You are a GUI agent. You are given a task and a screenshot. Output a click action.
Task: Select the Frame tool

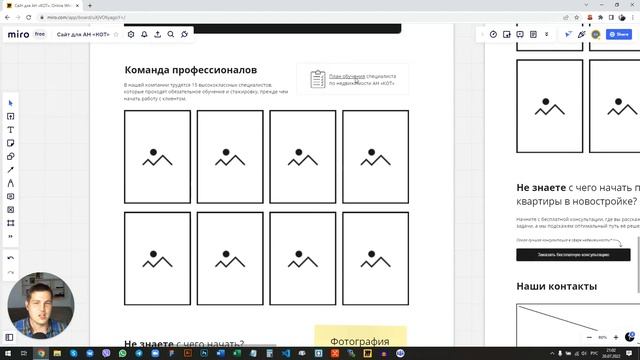click(11, 223)
